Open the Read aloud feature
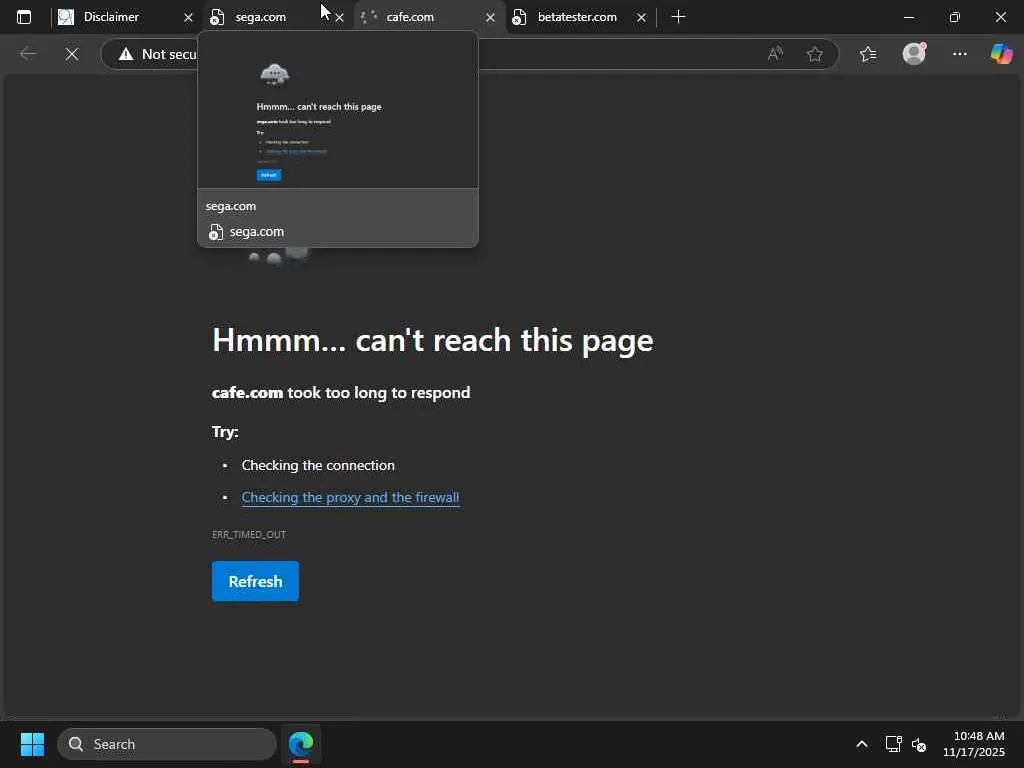This screenshot has height=768, width=1024. click(x=775, y=54)
